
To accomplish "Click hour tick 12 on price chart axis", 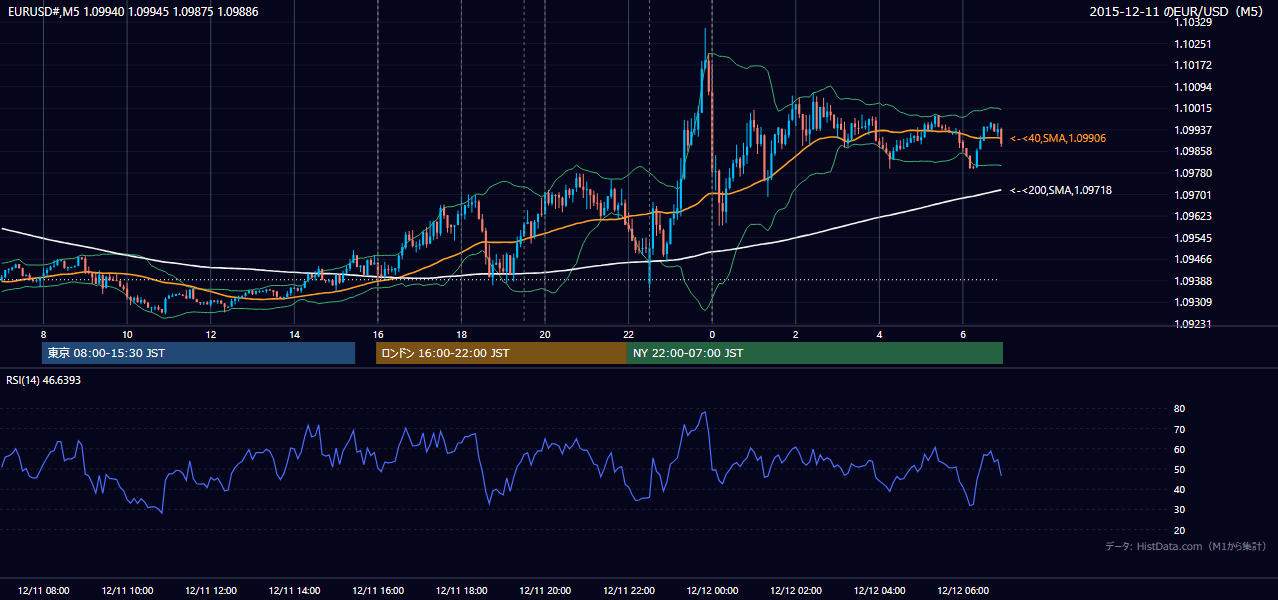I will (210, 333).
